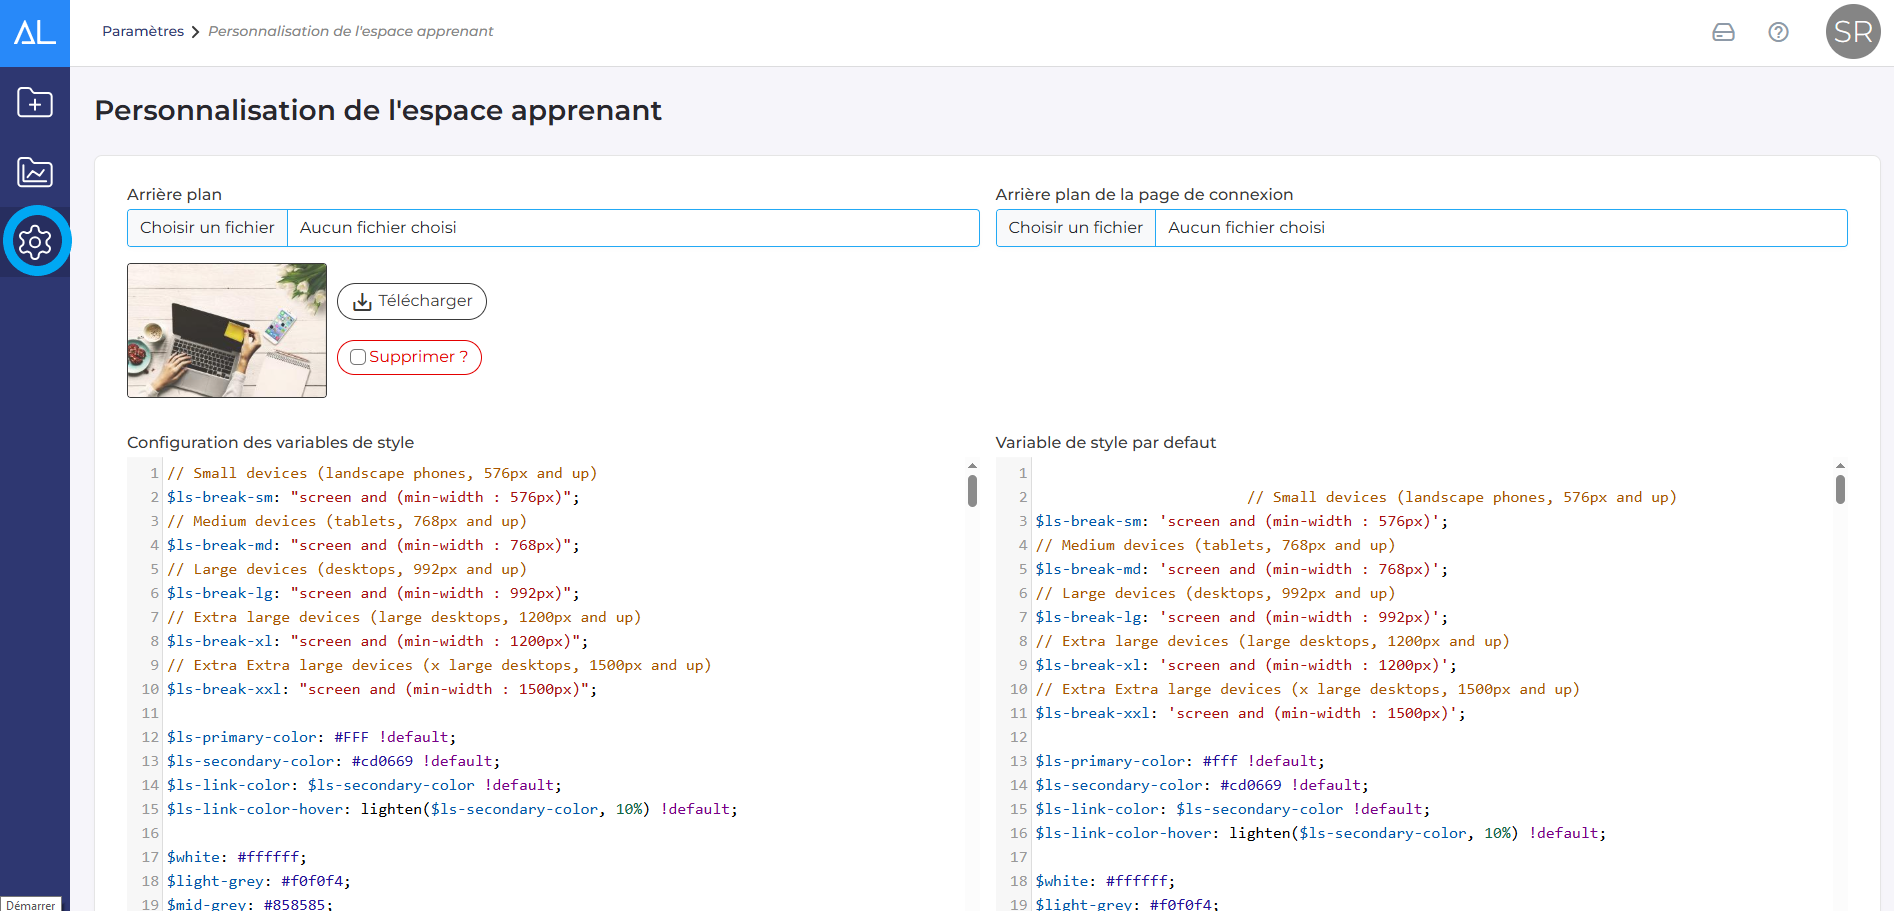Click the laptop background image thumbnail
Viewport: 1894px width, 911px height.
(x=227, y=331)
